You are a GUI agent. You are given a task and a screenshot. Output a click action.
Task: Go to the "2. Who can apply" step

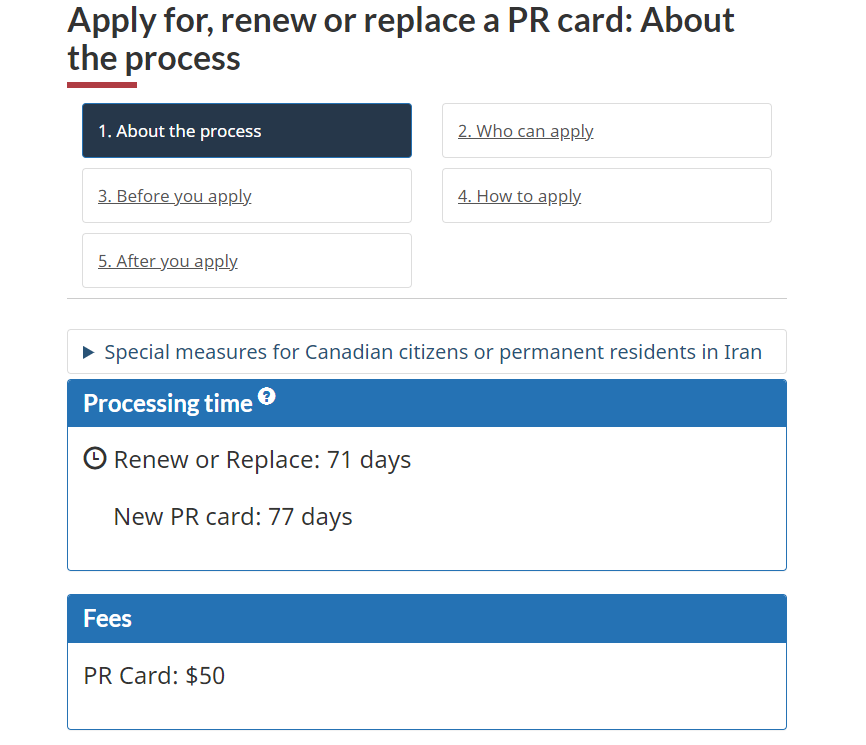tap(526, 131)
